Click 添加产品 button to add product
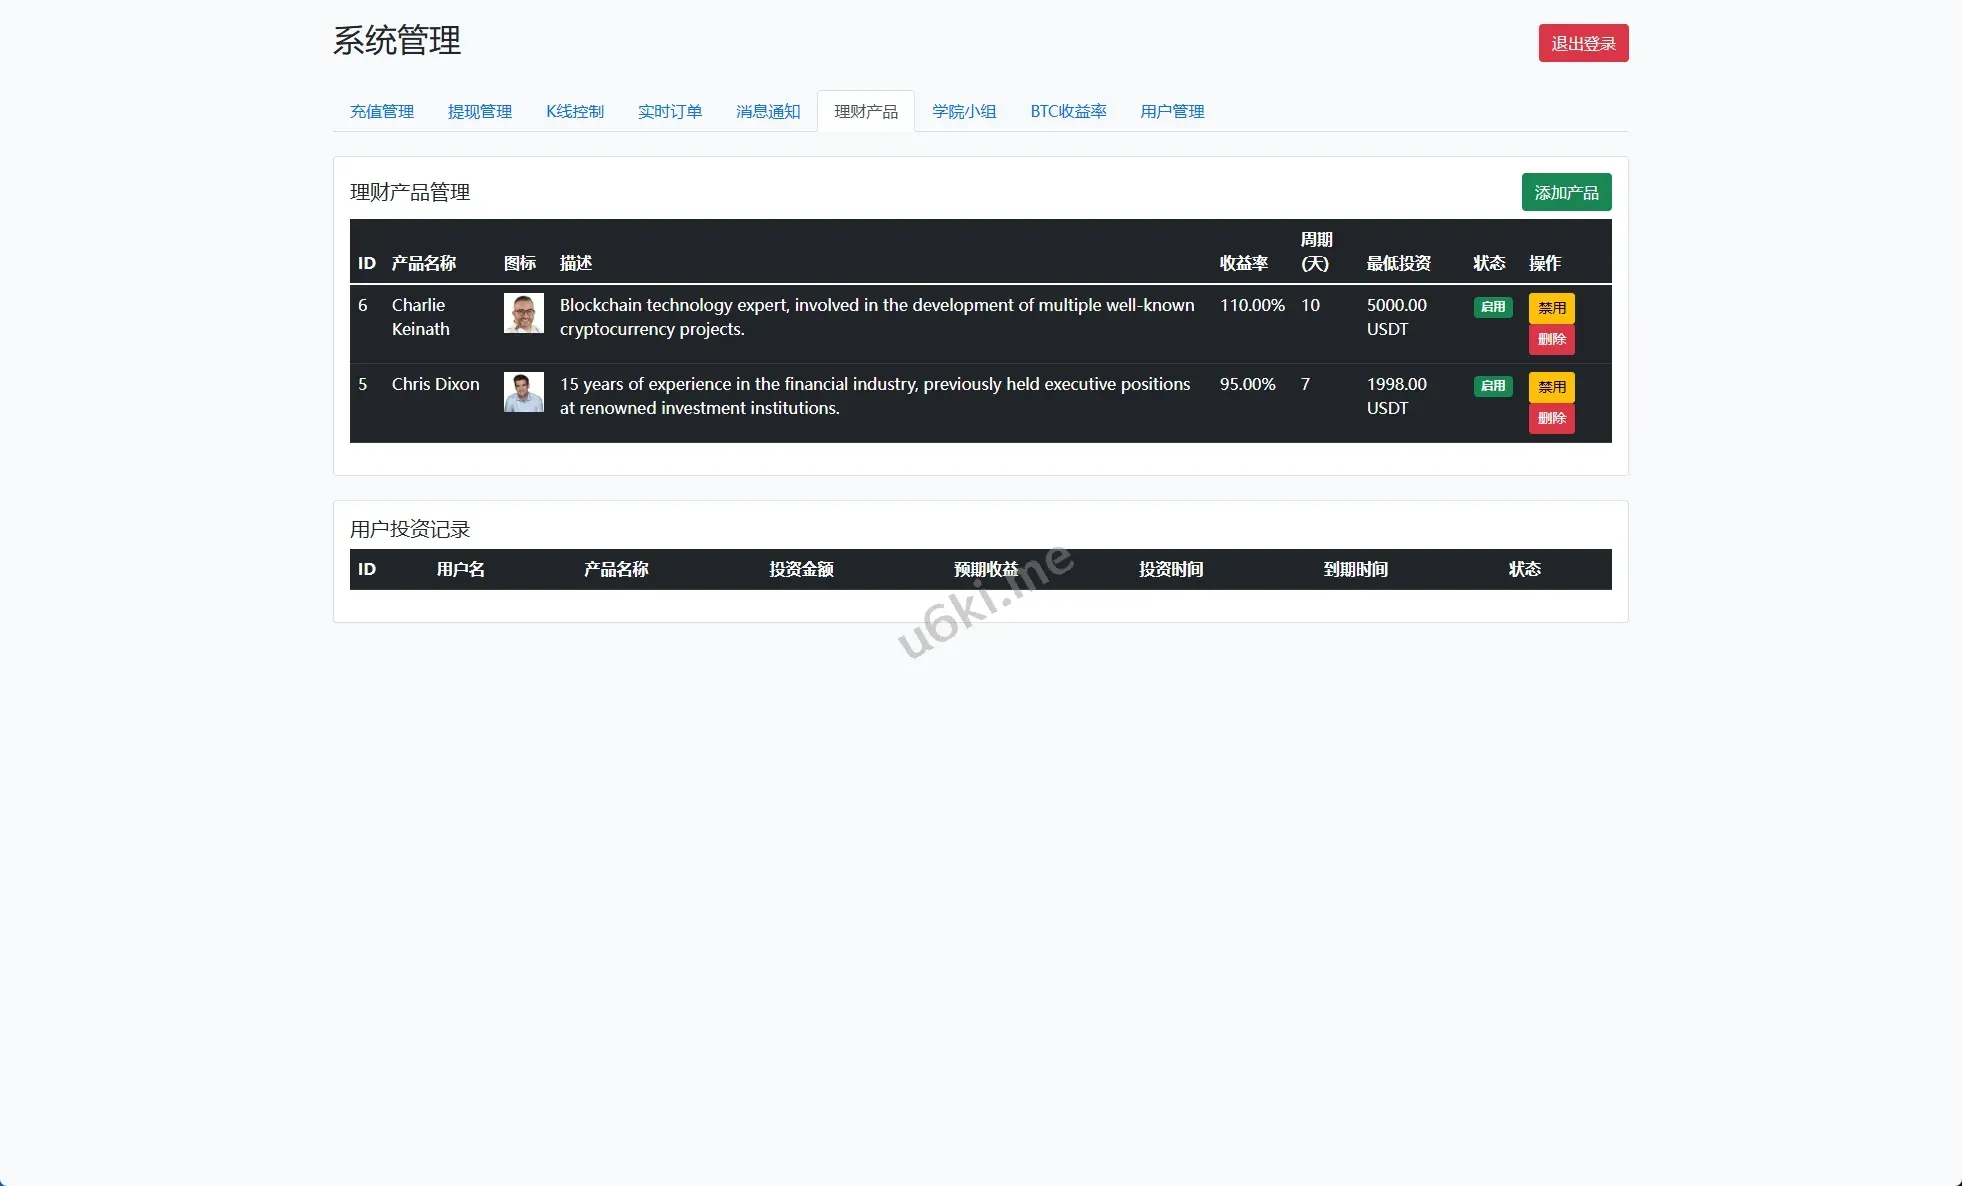Screen dimensions: 1962x1186 [x=1566, y=192]
